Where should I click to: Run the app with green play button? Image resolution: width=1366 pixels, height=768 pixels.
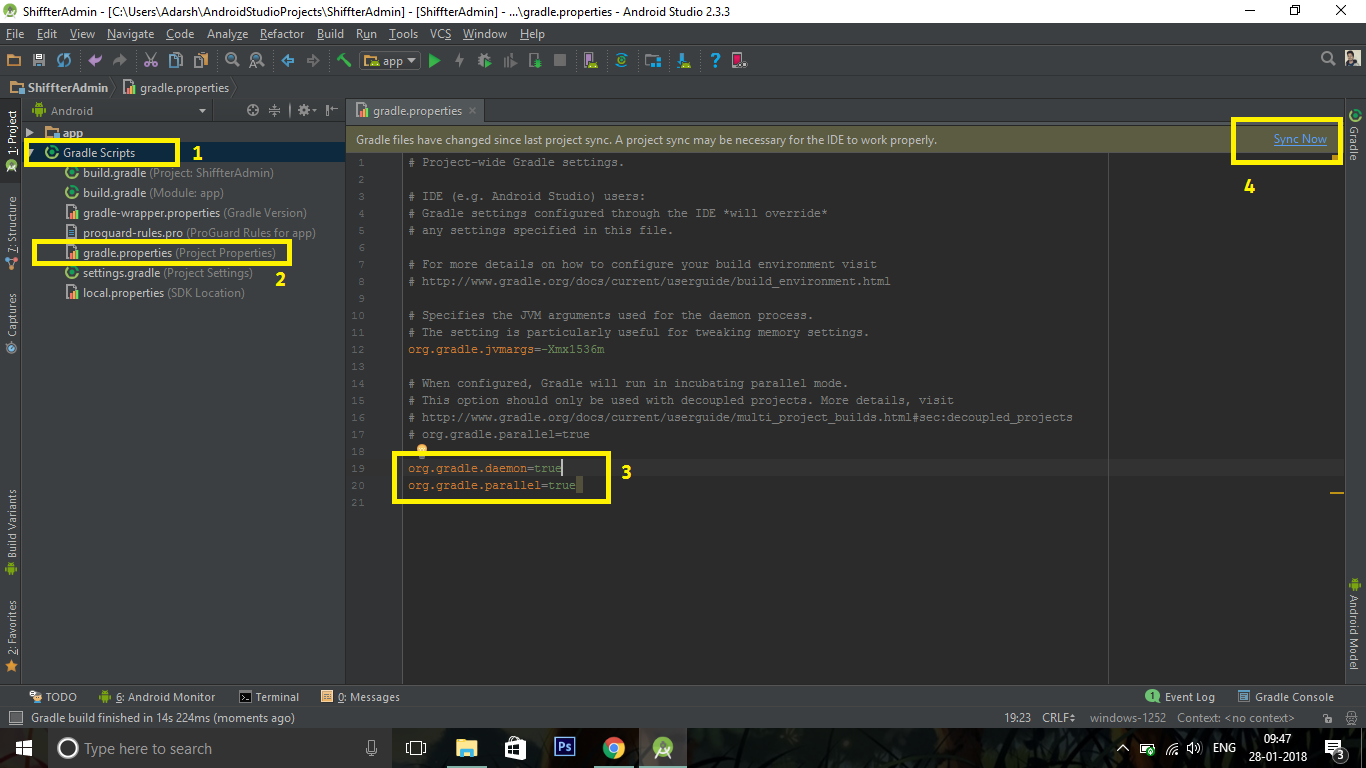point(434,61)
